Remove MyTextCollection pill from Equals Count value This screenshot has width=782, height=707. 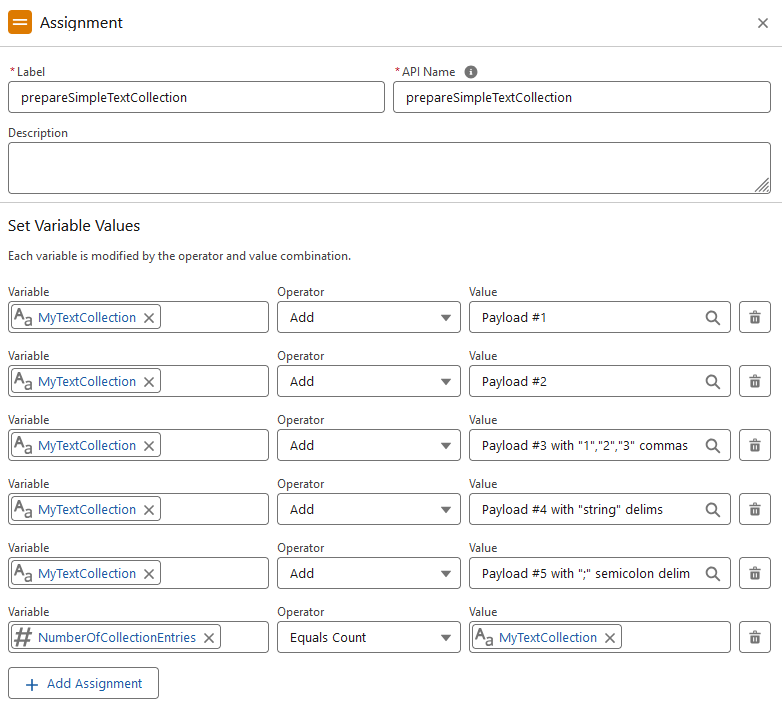pyautogui.click(x=609, y=638)
